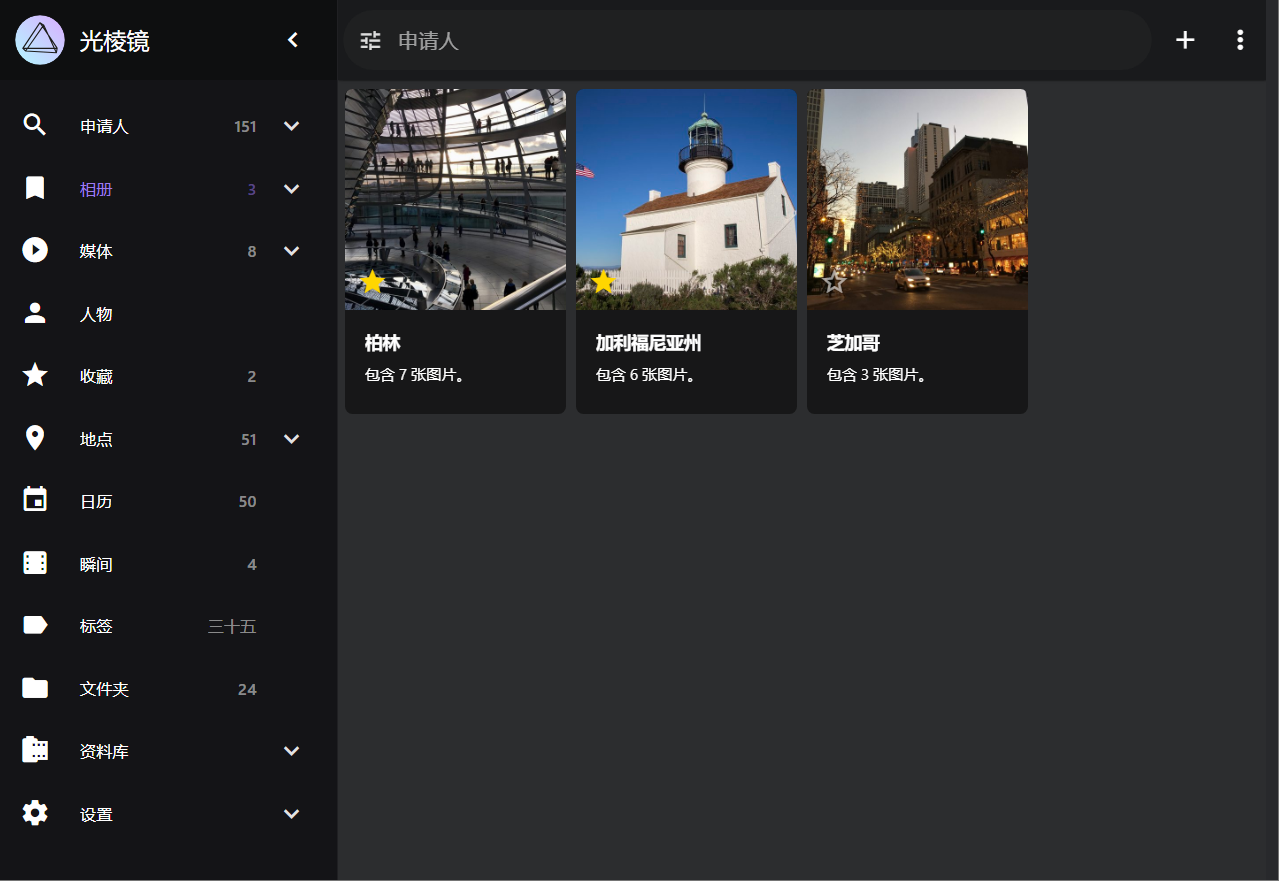Screen dimensions: 1279x881
Task: Click the gear icon for 设置
Action: pyautogui.click(x=35, y=814)
